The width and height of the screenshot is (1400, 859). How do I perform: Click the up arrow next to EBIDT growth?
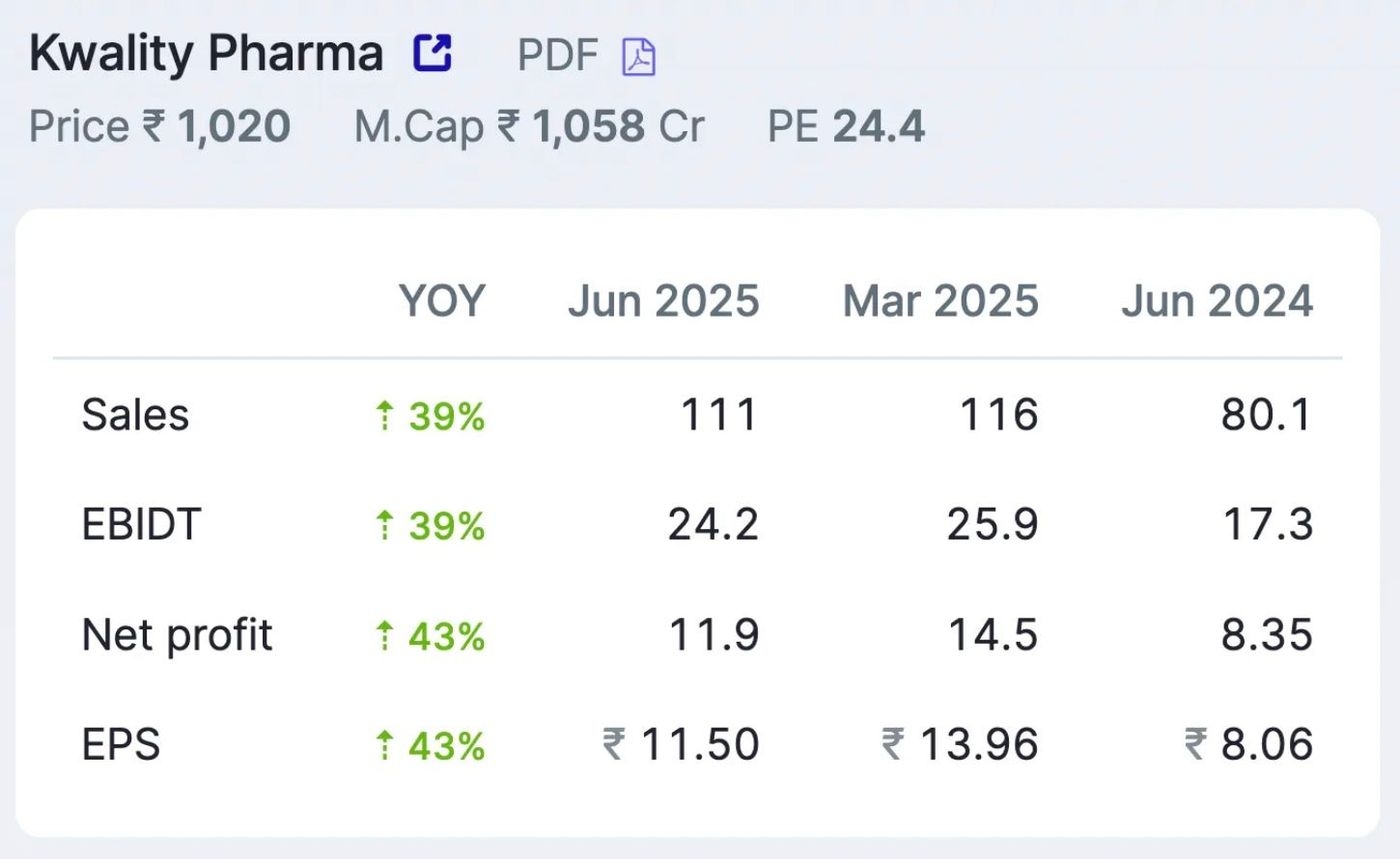coord(384,524)
